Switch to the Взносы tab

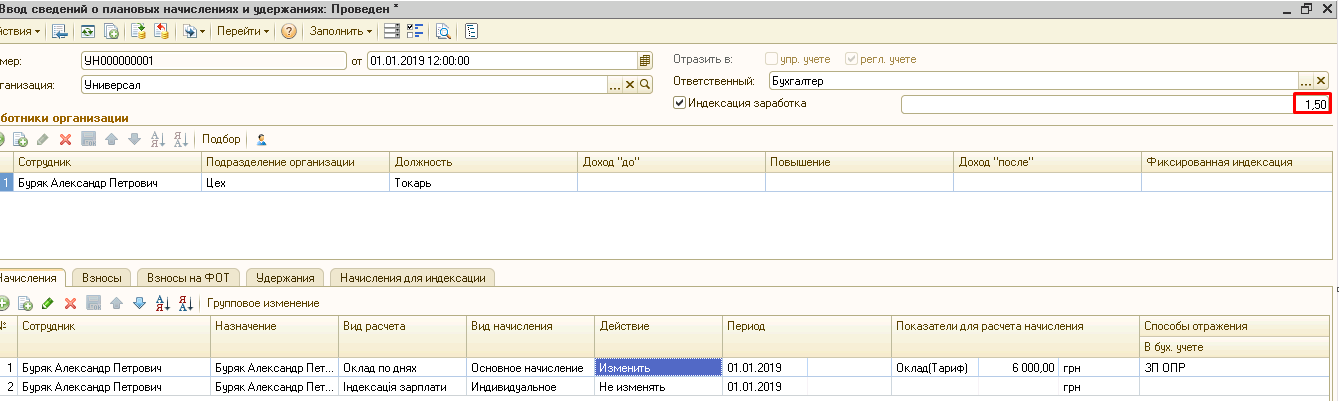coord(102,278)
